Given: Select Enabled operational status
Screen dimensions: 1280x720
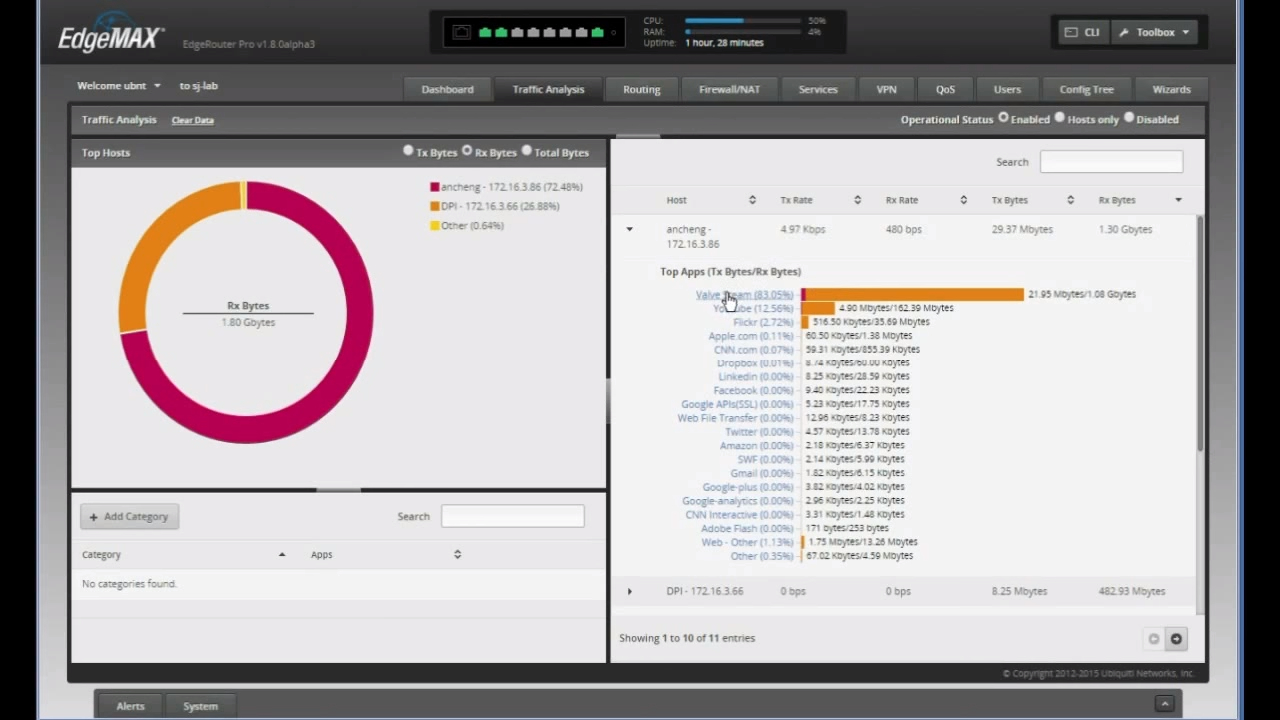Looking at the screenshot, I should (x=1003, y=118).
